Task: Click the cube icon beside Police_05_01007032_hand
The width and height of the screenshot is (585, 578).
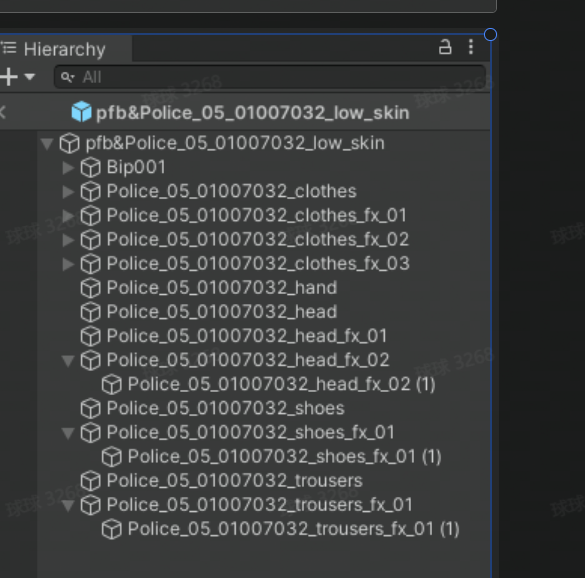Action: (91, 288)
